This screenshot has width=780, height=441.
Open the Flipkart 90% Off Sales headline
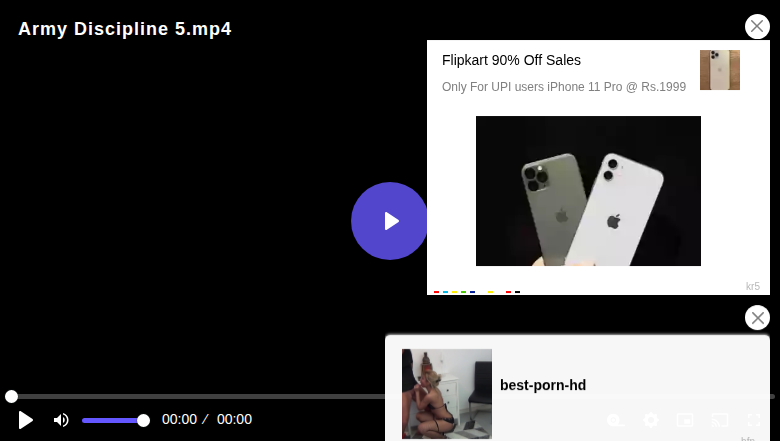[x=511, y=60]
